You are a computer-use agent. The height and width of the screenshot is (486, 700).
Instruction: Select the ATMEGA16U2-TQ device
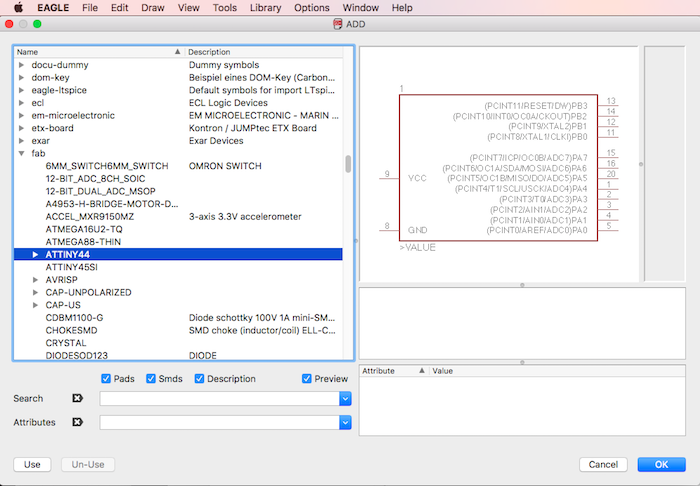(84, 229)
